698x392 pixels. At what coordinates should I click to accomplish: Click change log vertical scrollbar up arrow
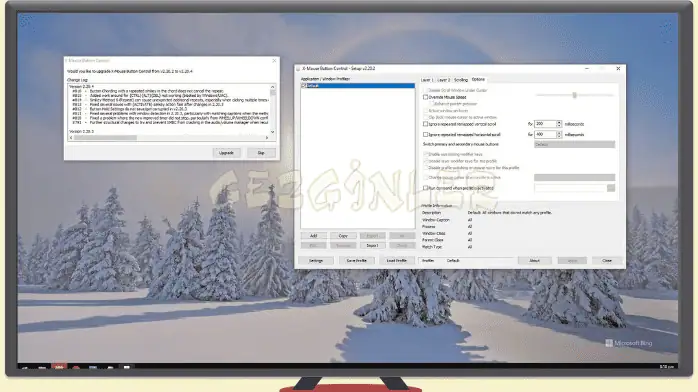pyautogui.click(x=272, y=87)
